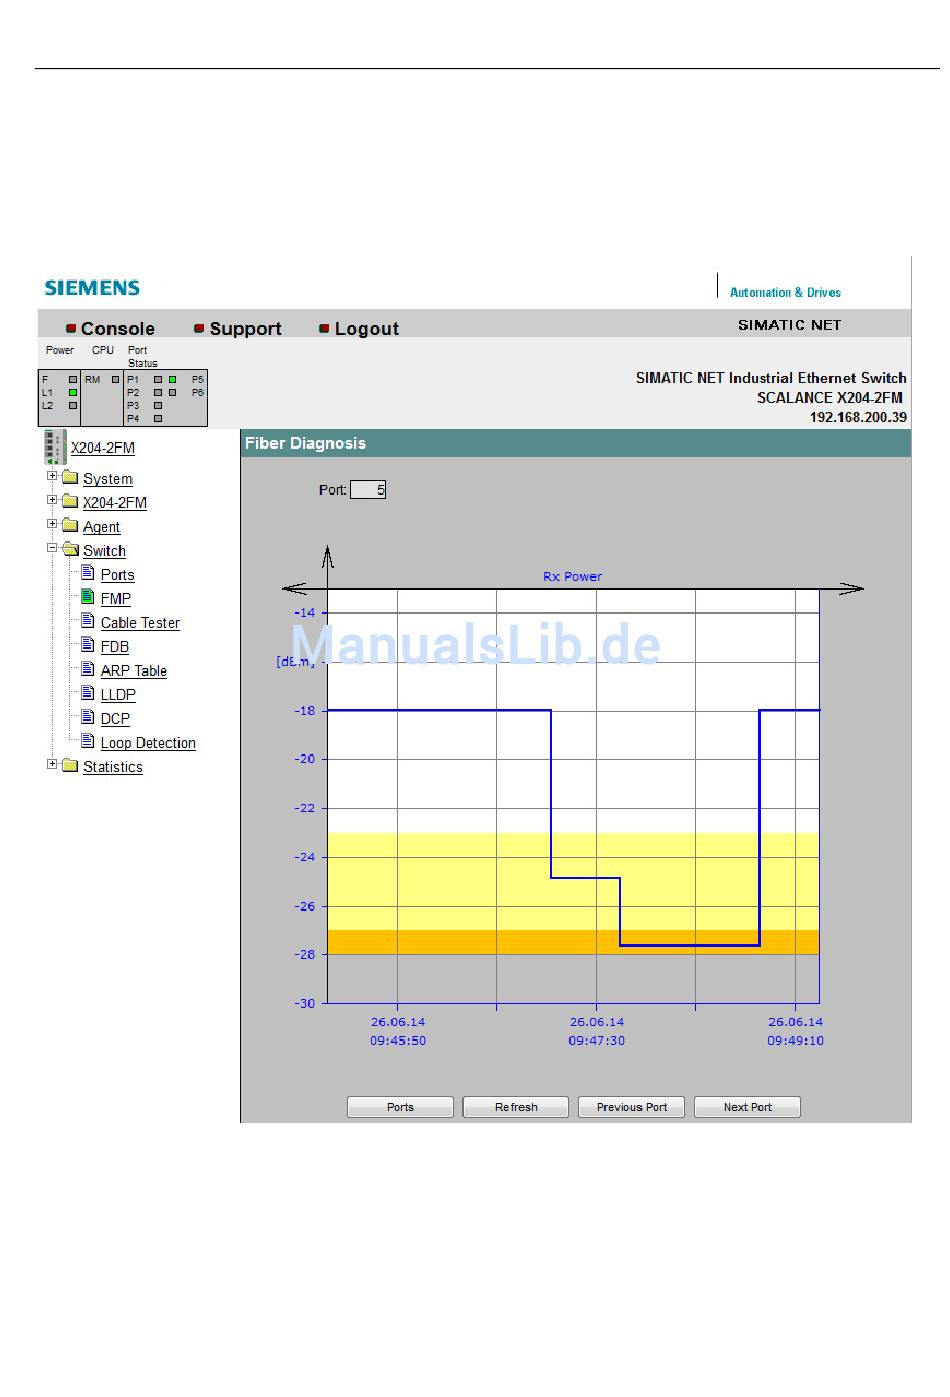Click the Automation & Drives link
Viewport: 950px width, 1397px height.
point(785,293)
